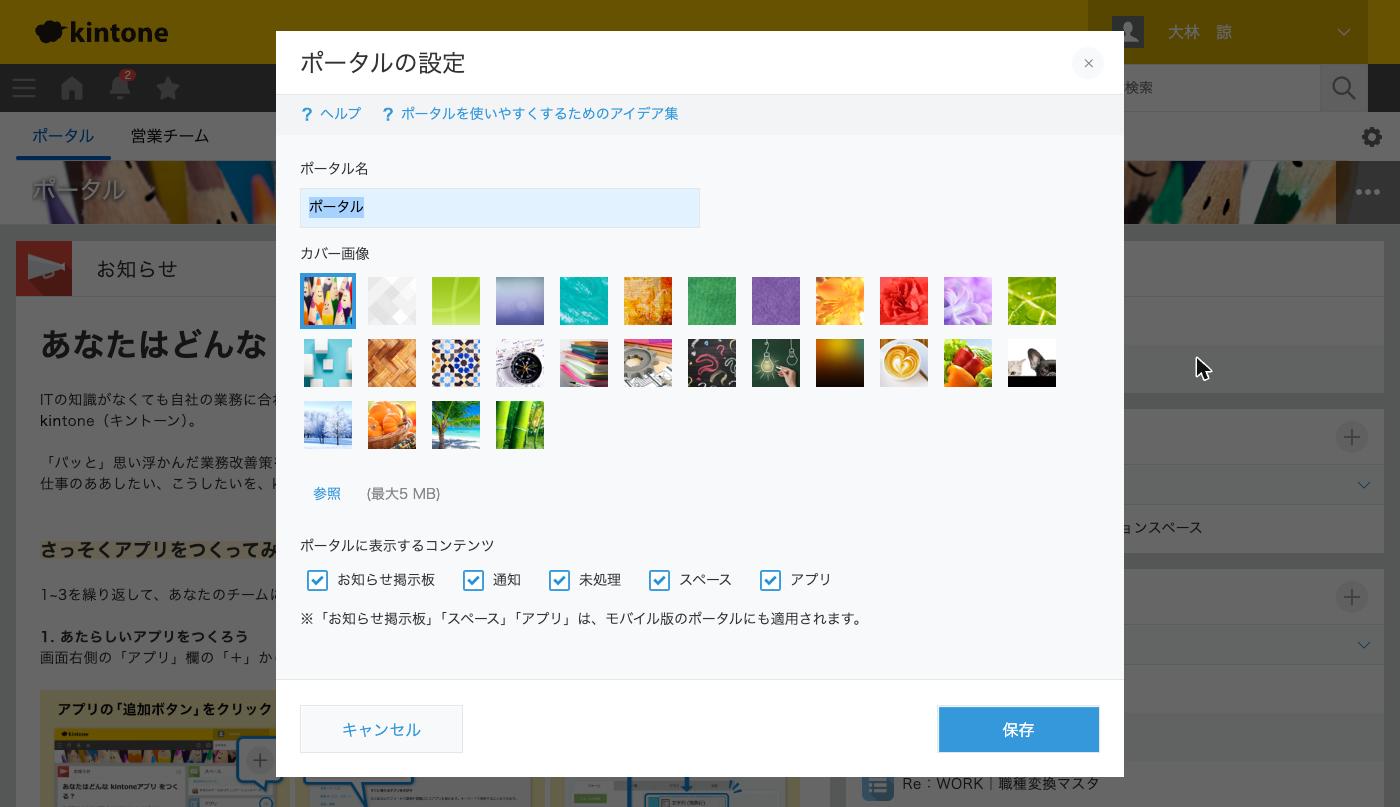Open the hamburger menu icon
The image size is (1400, 807).
tap(24, 88)
